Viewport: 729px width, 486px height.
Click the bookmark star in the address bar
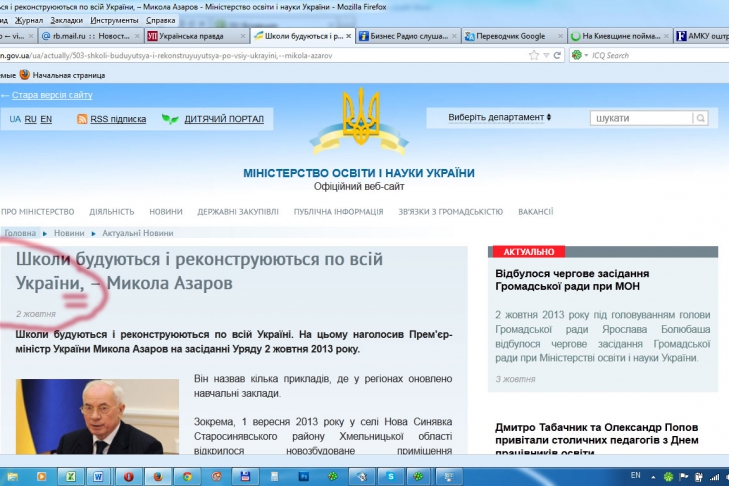(x=532, y=55)
